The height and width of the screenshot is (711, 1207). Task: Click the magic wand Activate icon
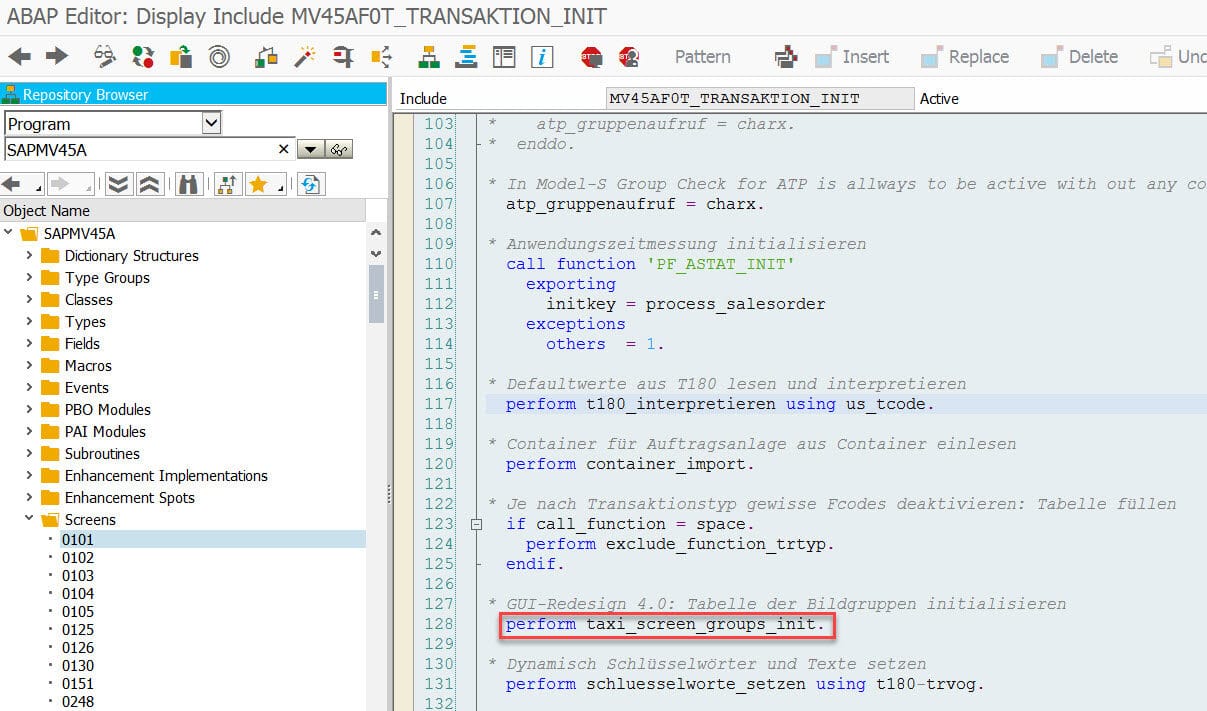304,57
